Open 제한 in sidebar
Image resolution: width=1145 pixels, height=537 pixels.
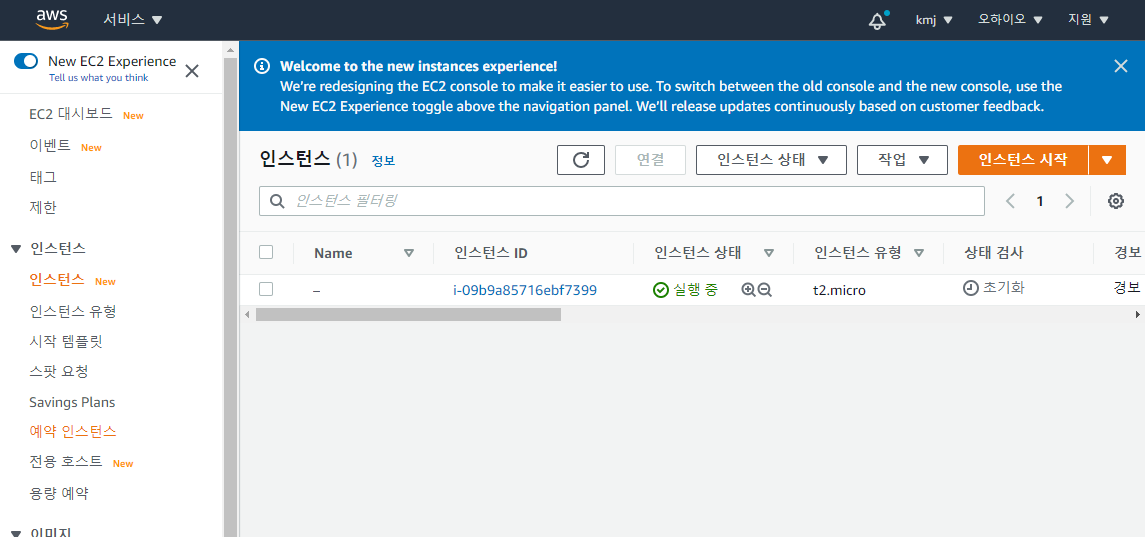coord(43,207)
